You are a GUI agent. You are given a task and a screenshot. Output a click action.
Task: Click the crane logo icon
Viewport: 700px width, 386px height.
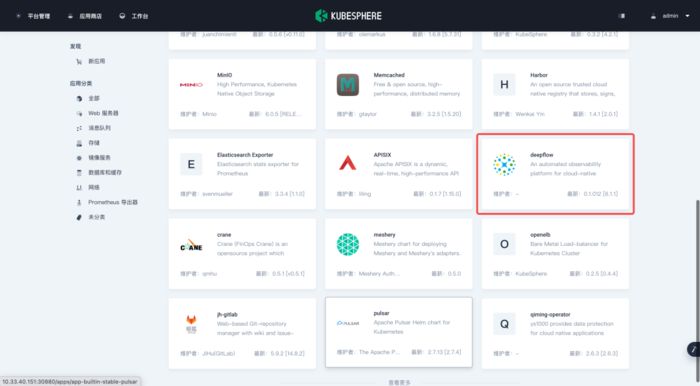[x=191, y=245]
